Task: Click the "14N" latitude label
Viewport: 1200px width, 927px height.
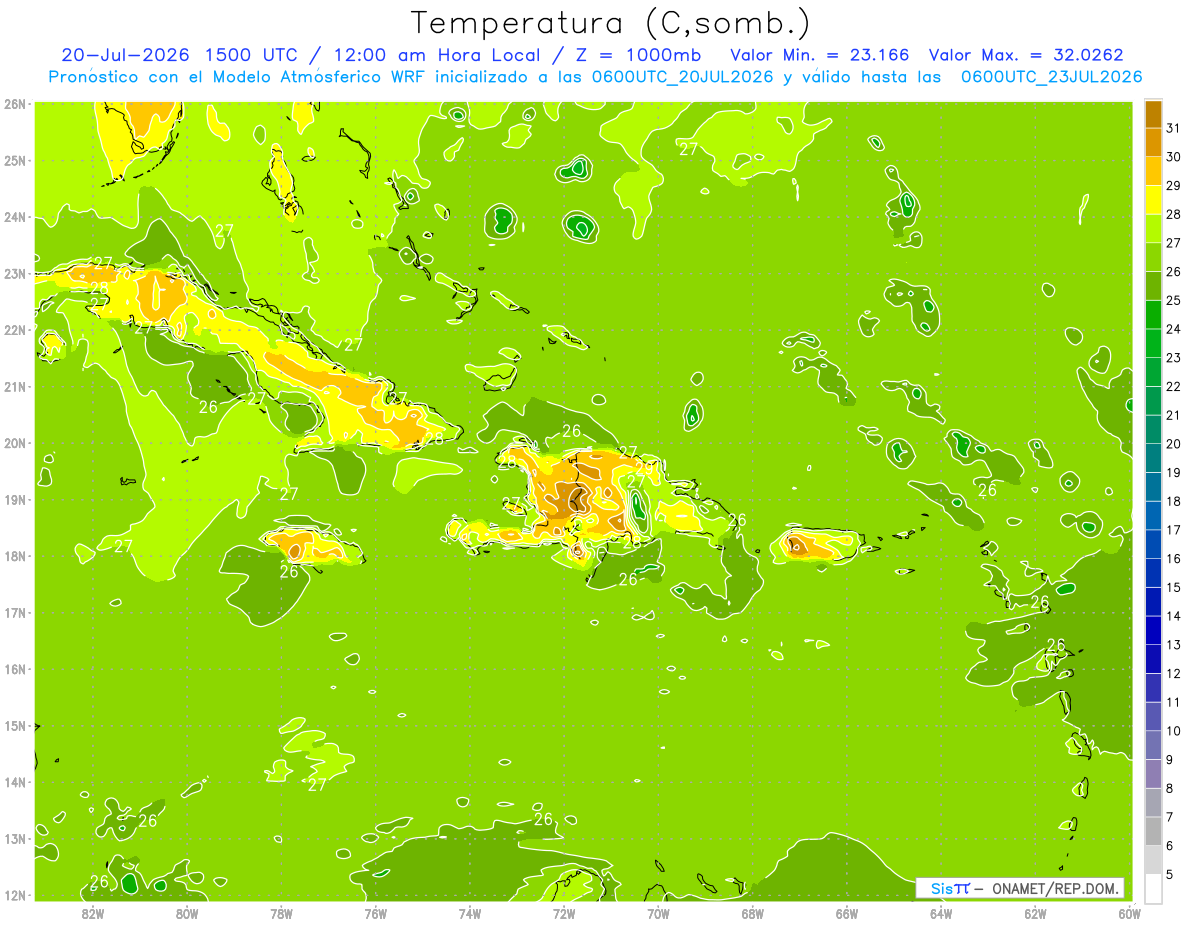Action: coord(15,782)
